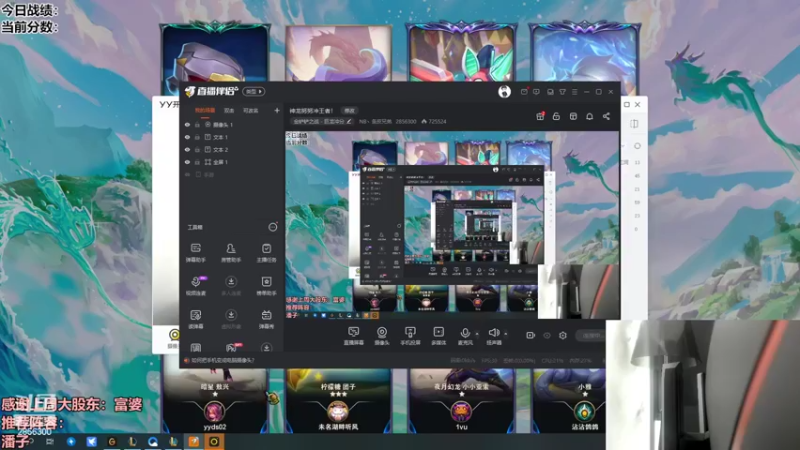The width and height of the screenshot is (800, 450).
Task: Add a 手机投屏 phone cast source
Action: point(410,336)
